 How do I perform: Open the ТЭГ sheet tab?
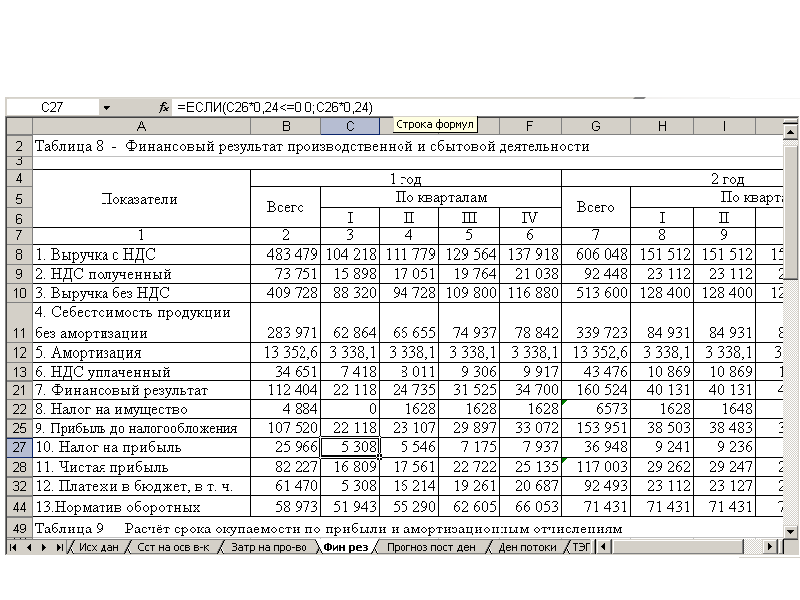tap(581, 547)
